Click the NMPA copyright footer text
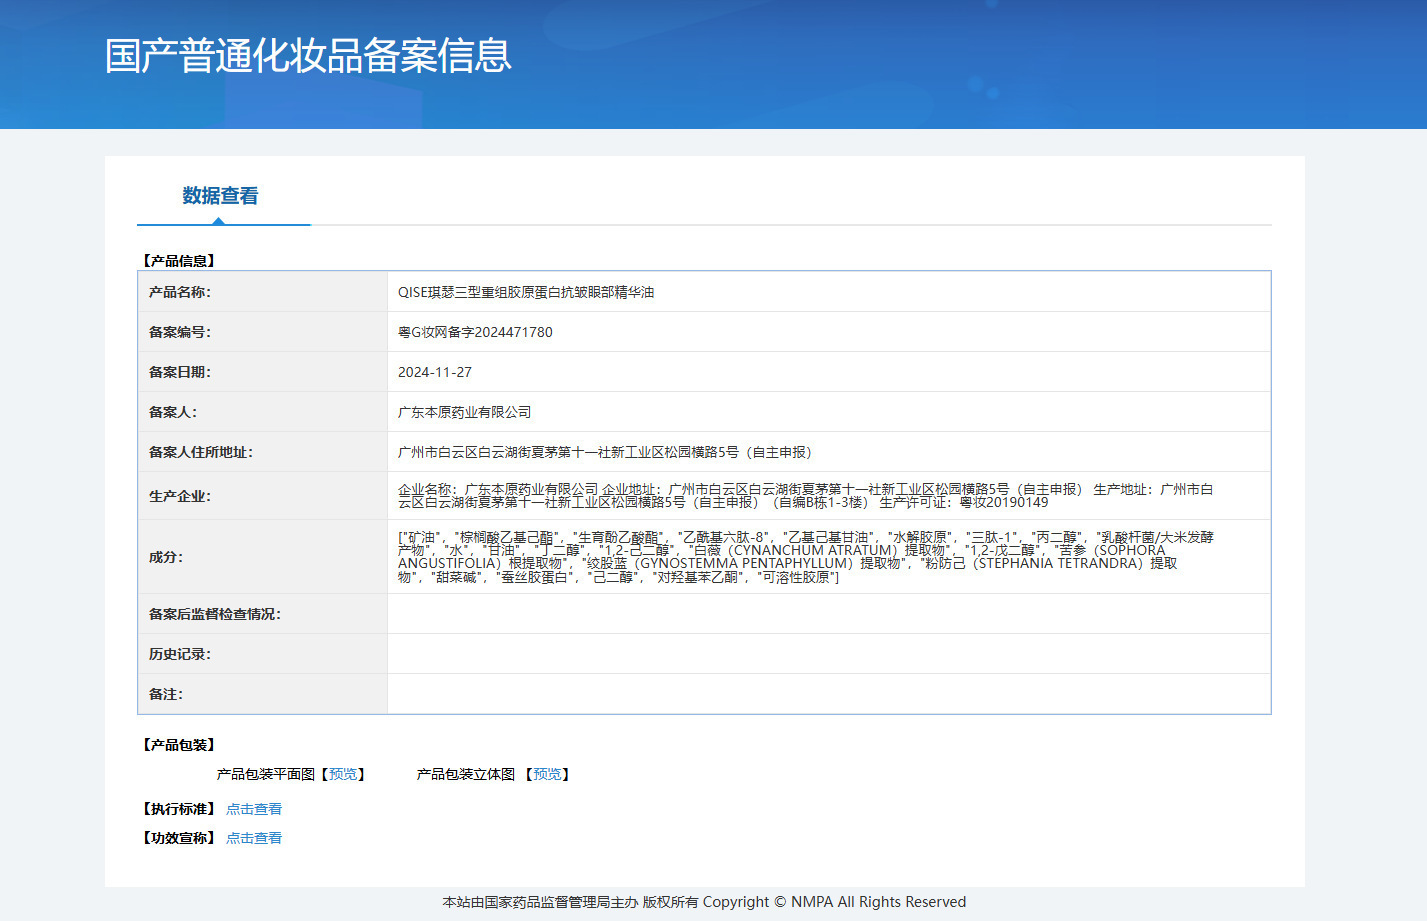The height and width of the screenshot is (921, 1427). [x=704, y=902]
